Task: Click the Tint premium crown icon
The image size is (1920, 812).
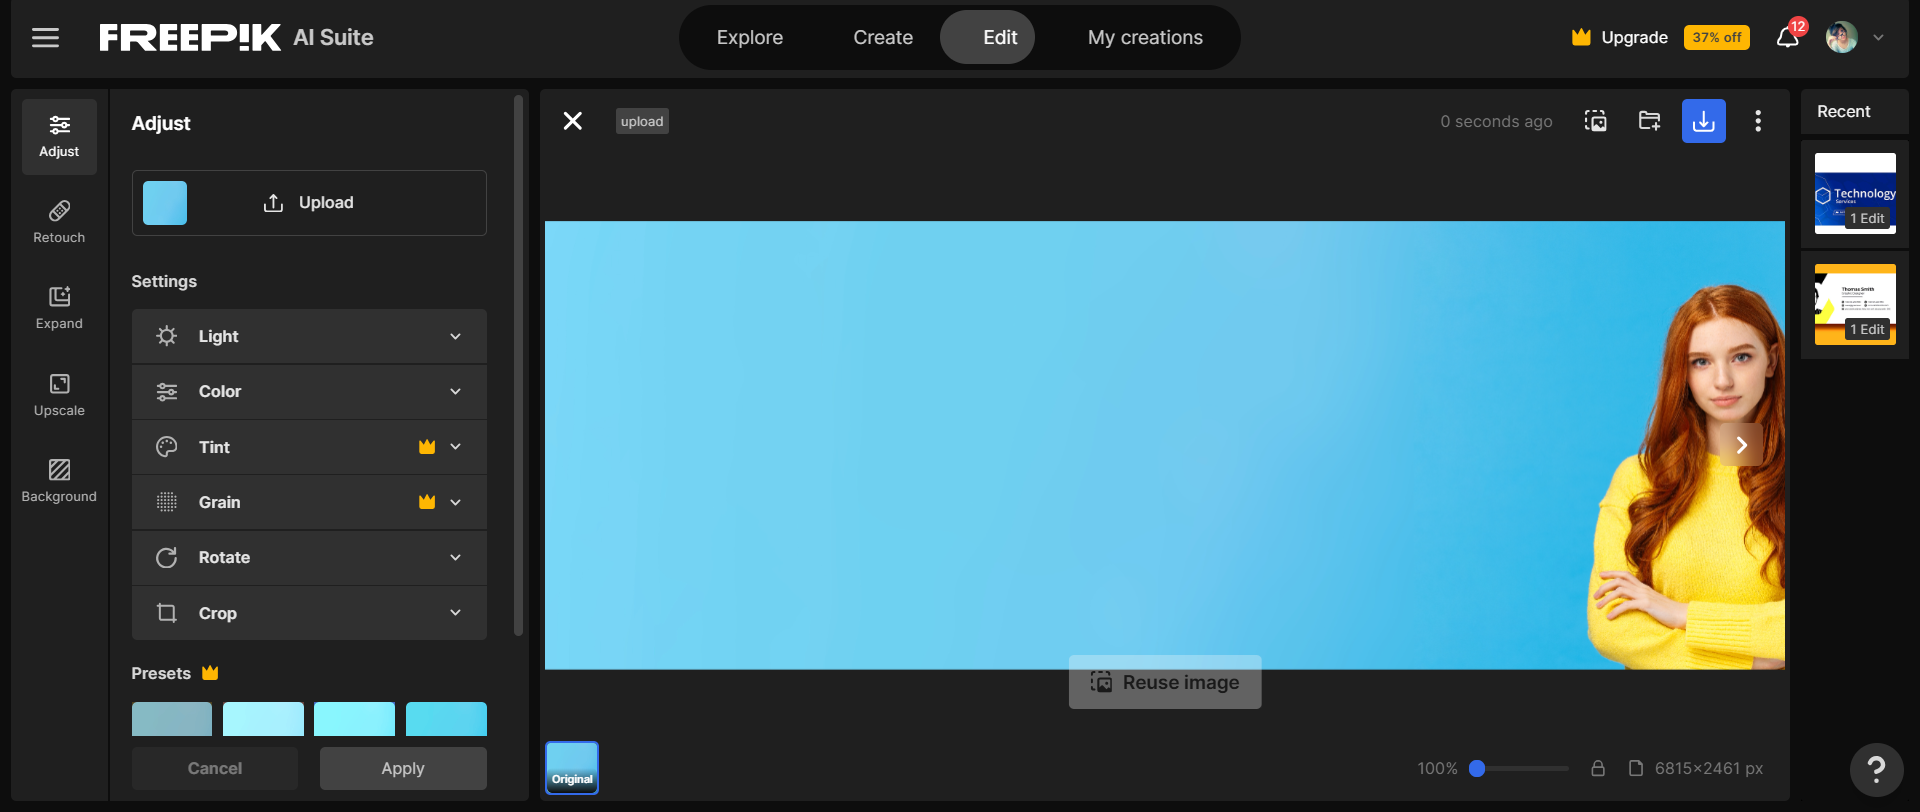Action: point(427,447)
